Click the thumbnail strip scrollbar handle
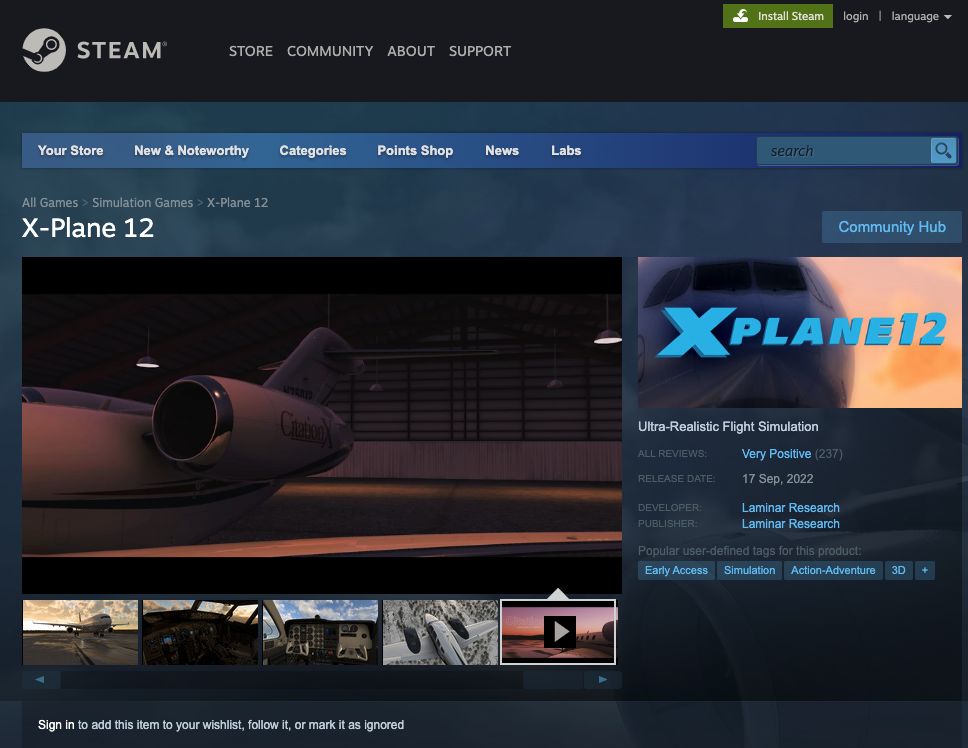This screenshot has height=748, width=968. (x=553, y=679)
